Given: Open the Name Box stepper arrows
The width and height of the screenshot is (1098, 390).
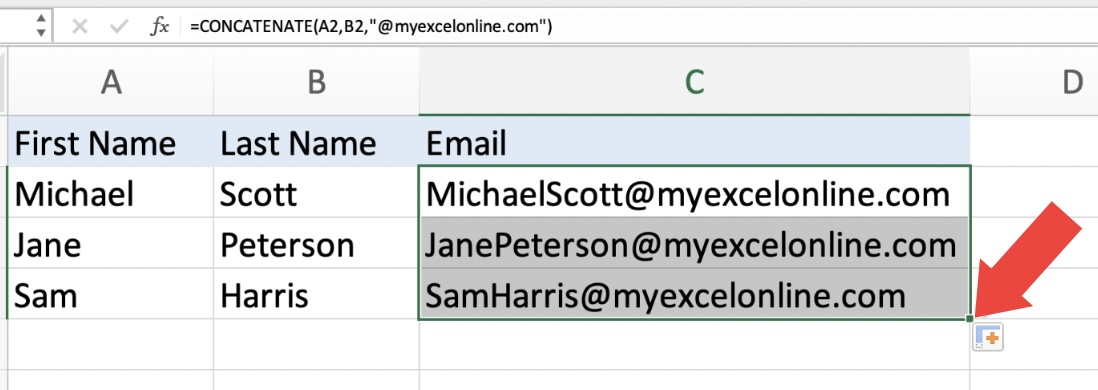Looking at the screenshot, I should [41, 26].
